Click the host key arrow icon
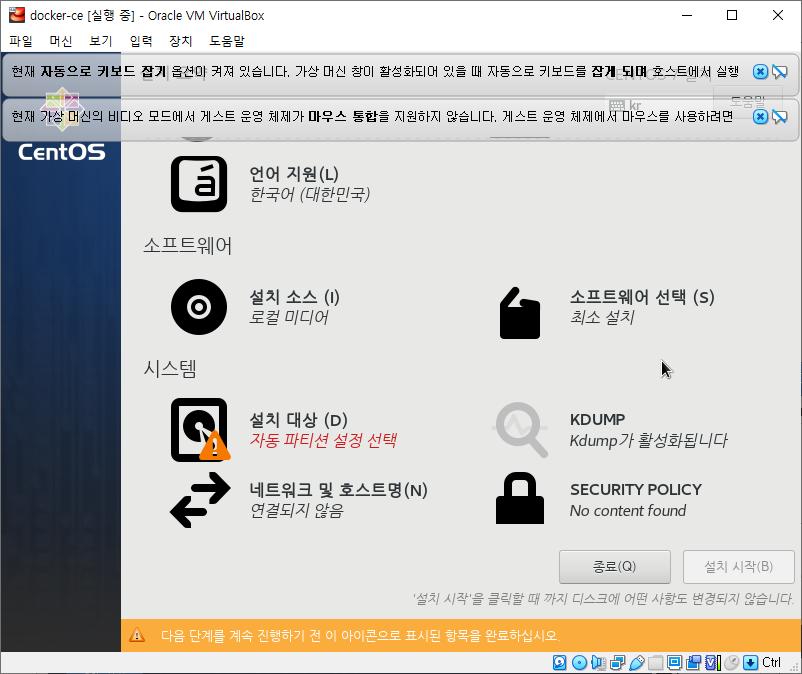The image size is (802, 674). pyautogui.click(x=750, y=663)
